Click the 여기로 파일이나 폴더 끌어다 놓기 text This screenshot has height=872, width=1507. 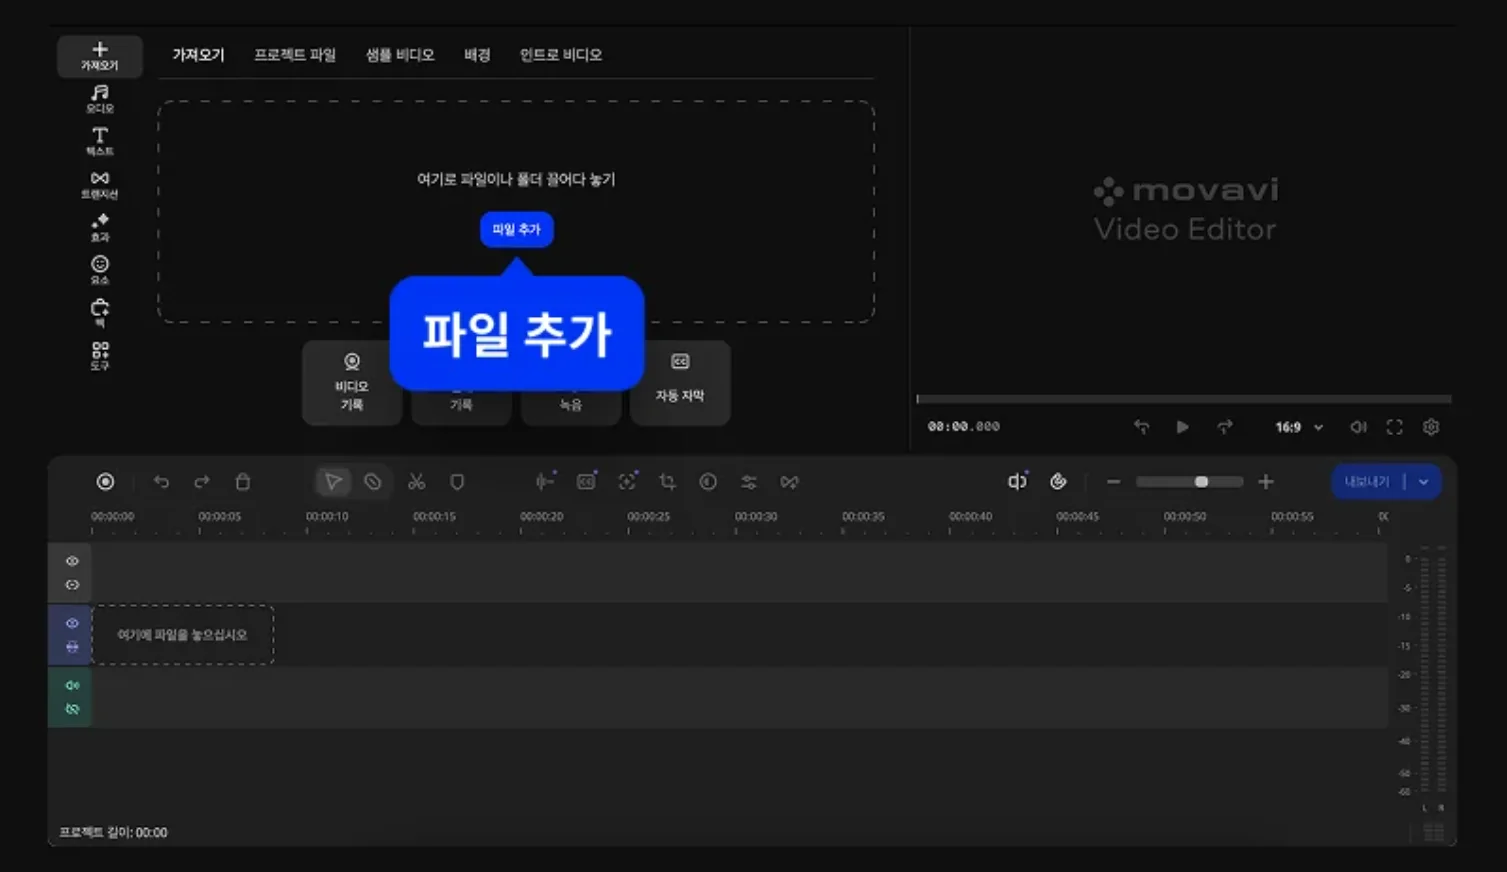point(516,179)
